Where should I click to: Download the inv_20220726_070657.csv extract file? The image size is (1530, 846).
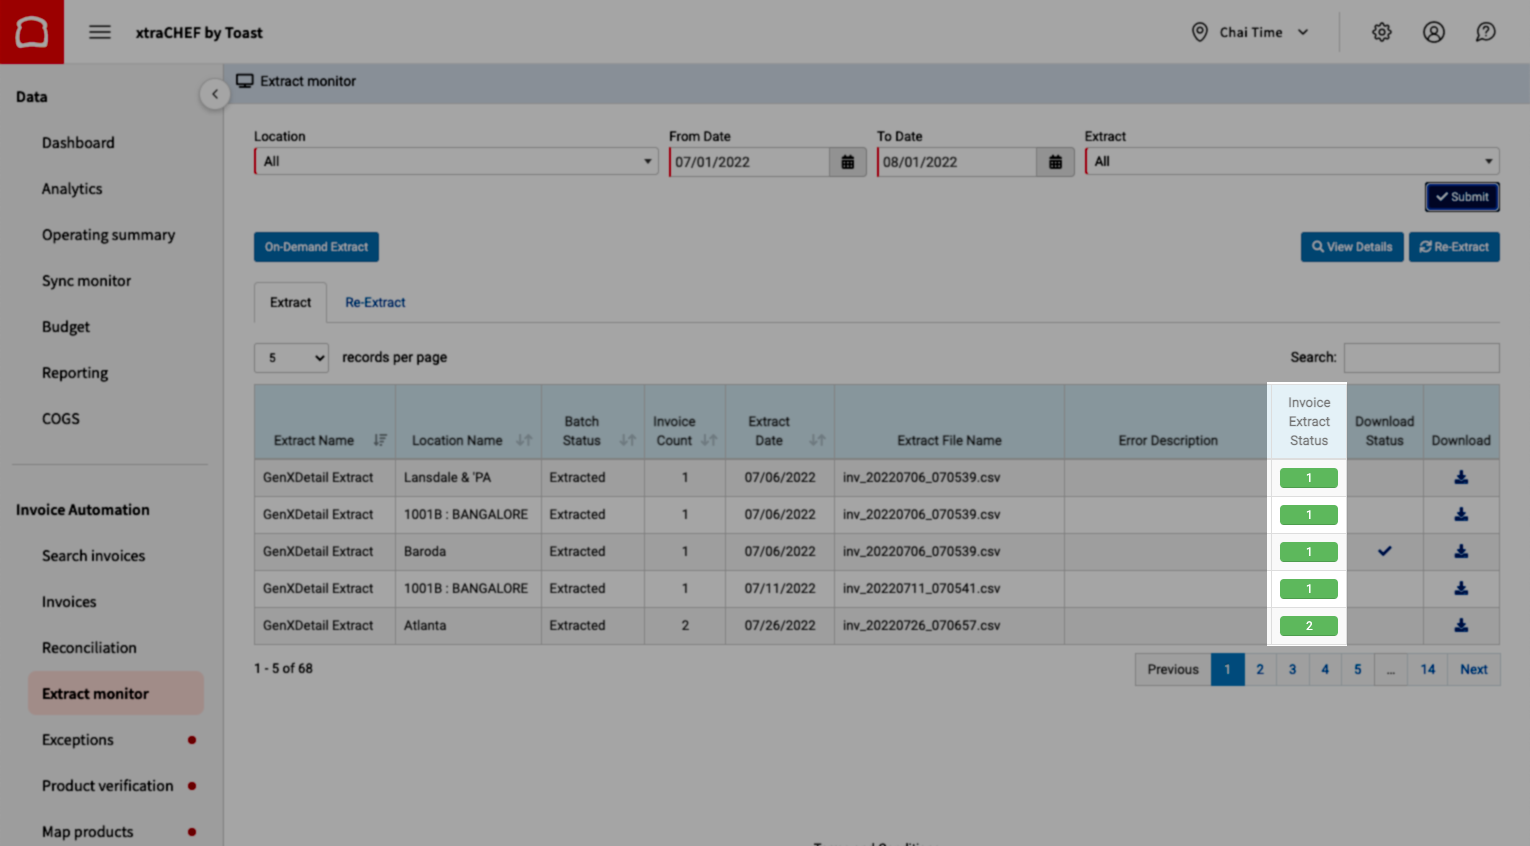(1461, 625)
